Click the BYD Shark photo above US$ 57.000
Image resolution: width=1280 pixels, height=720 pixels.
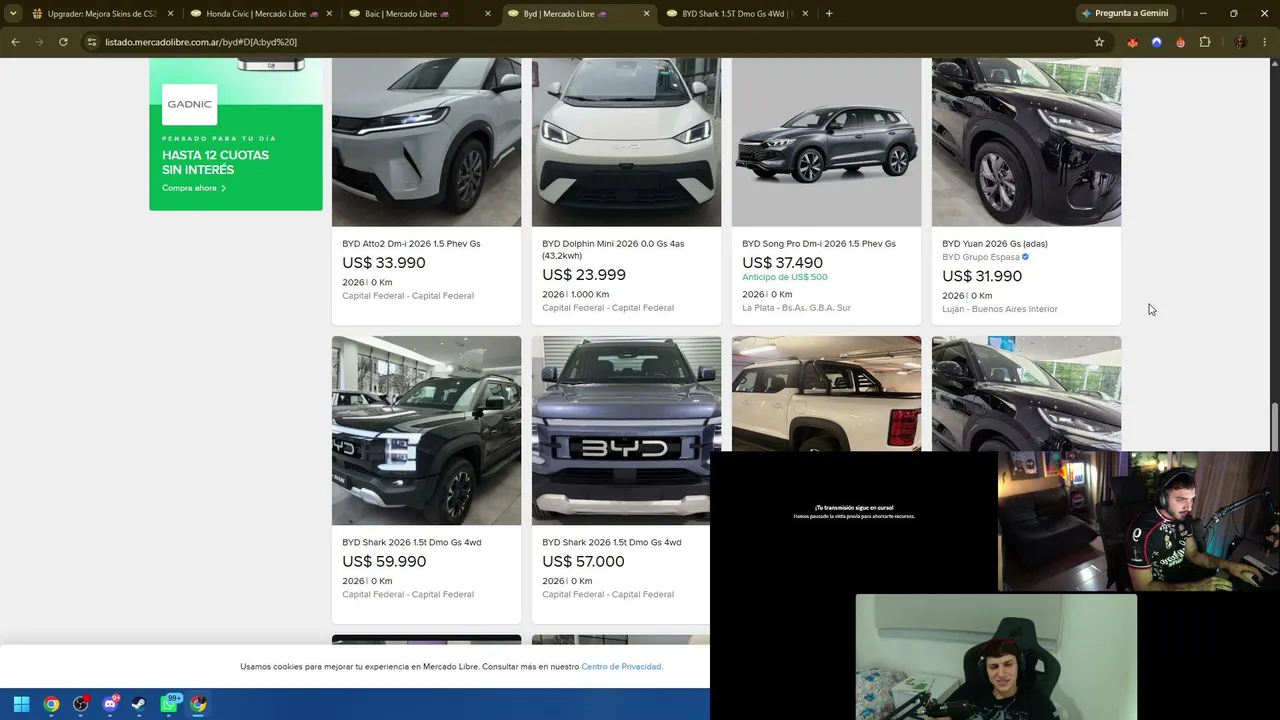click(626, 430)
